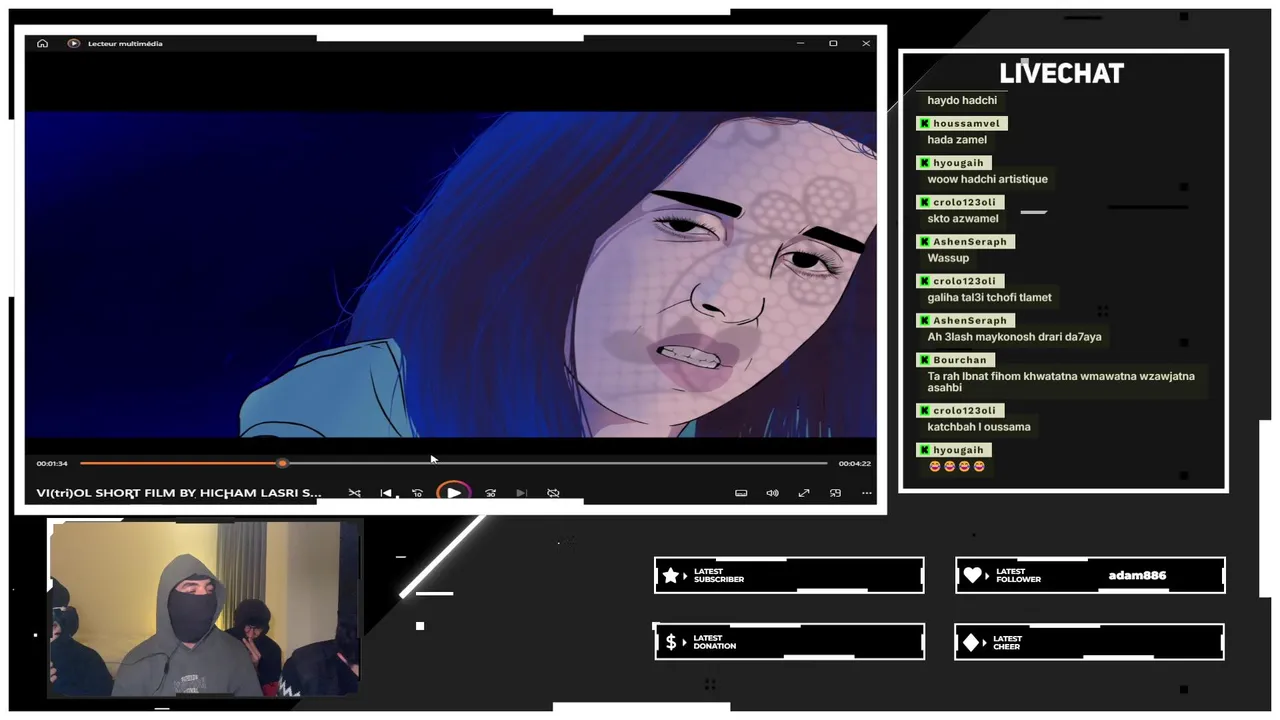Toggle the subtitles icon in media player

click(741, 493)
